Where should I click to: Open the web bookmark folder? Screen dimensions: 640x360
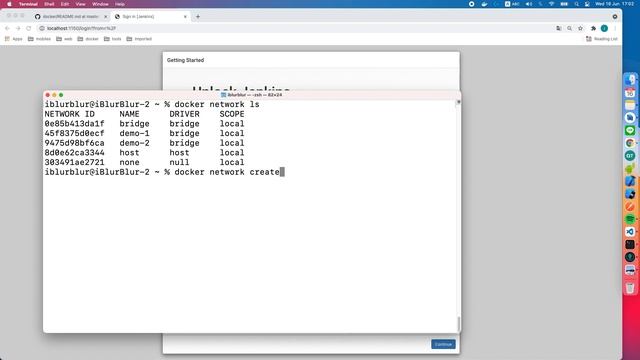pyautogui.click(x=64, y=39)
